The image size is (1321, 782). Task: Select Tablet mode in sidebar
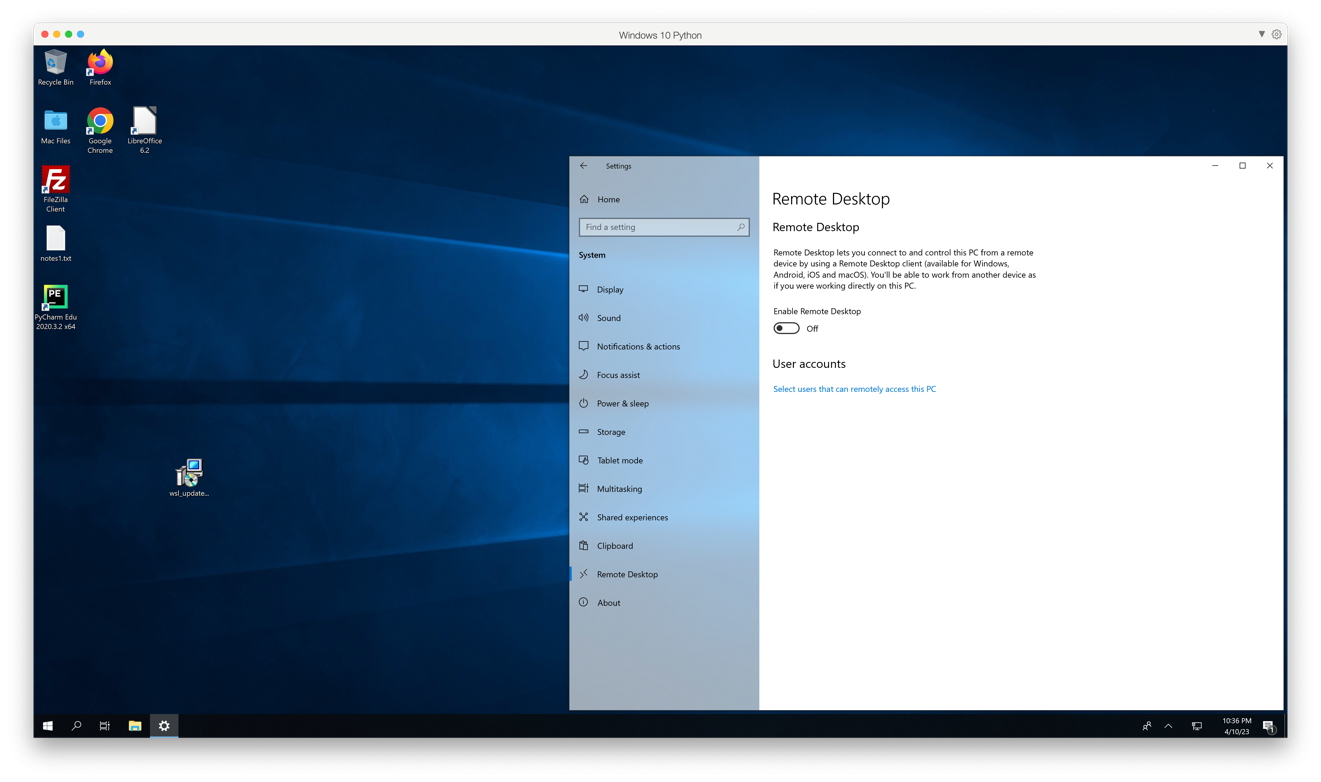coord(664,460)
